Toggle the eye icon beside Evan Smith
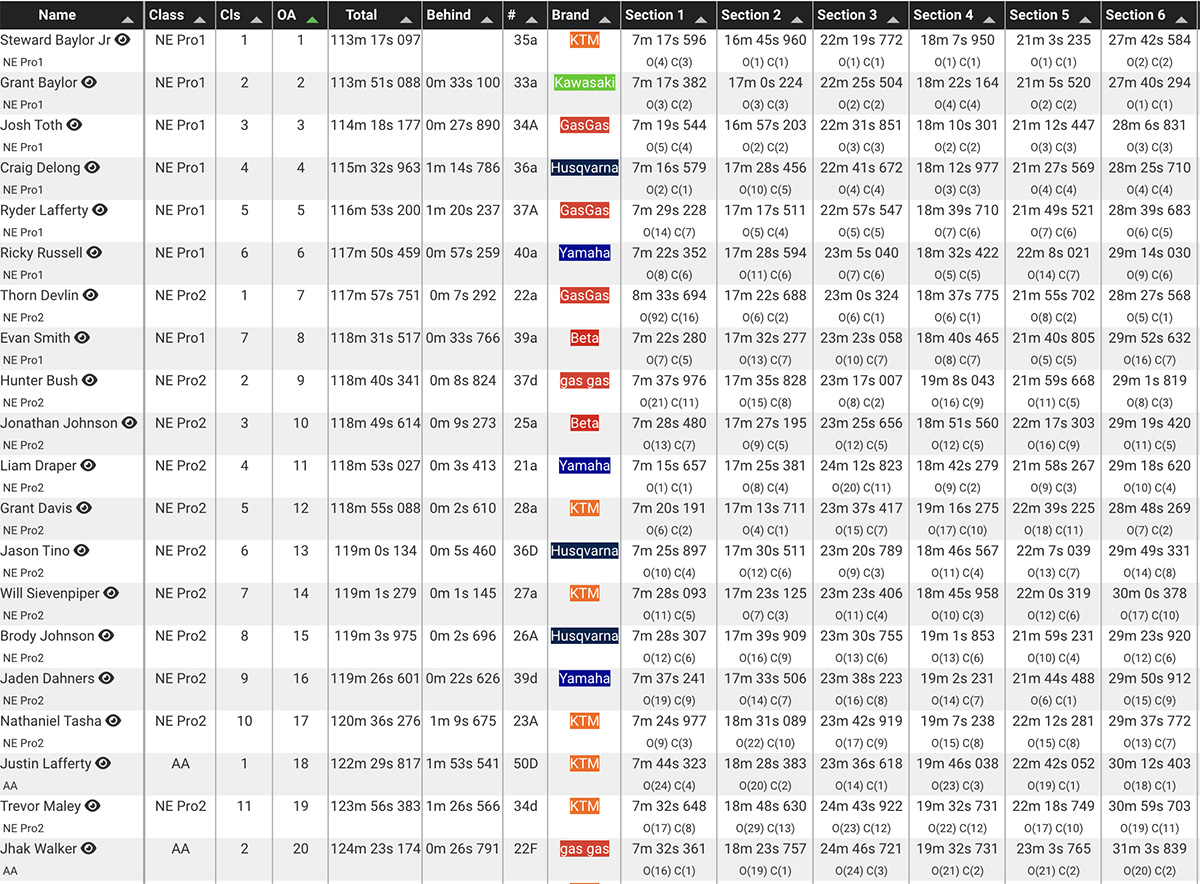 (x=82, y=338)
